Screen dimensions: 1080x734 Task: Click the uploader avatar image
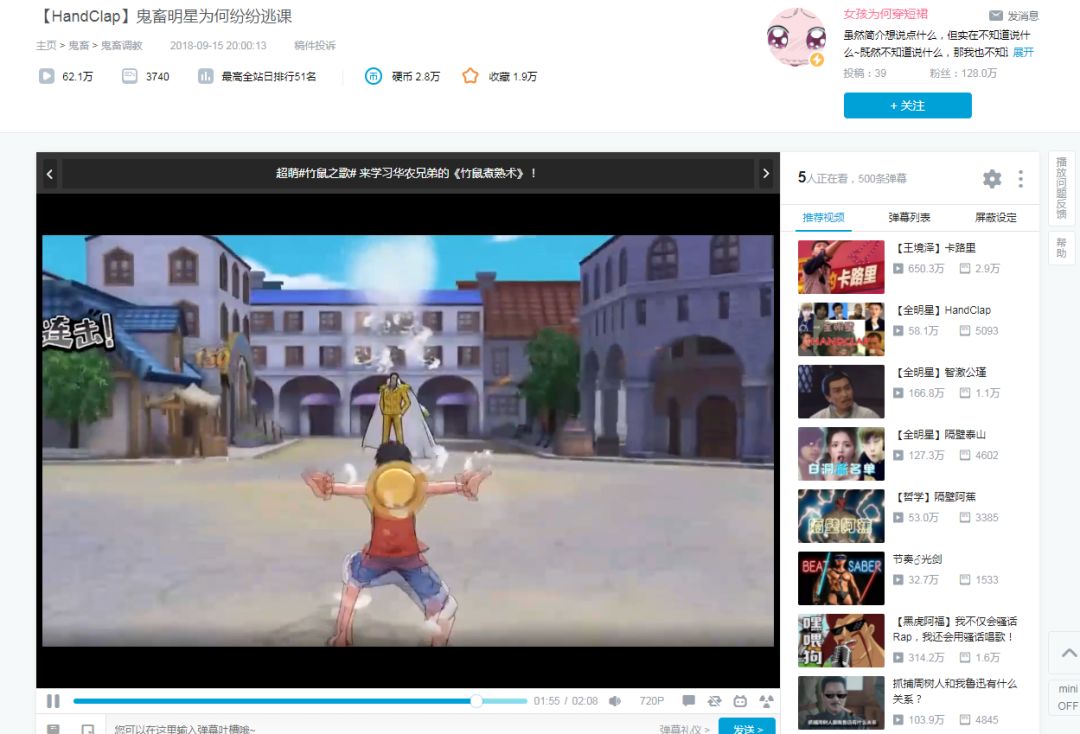coord(796,38)
